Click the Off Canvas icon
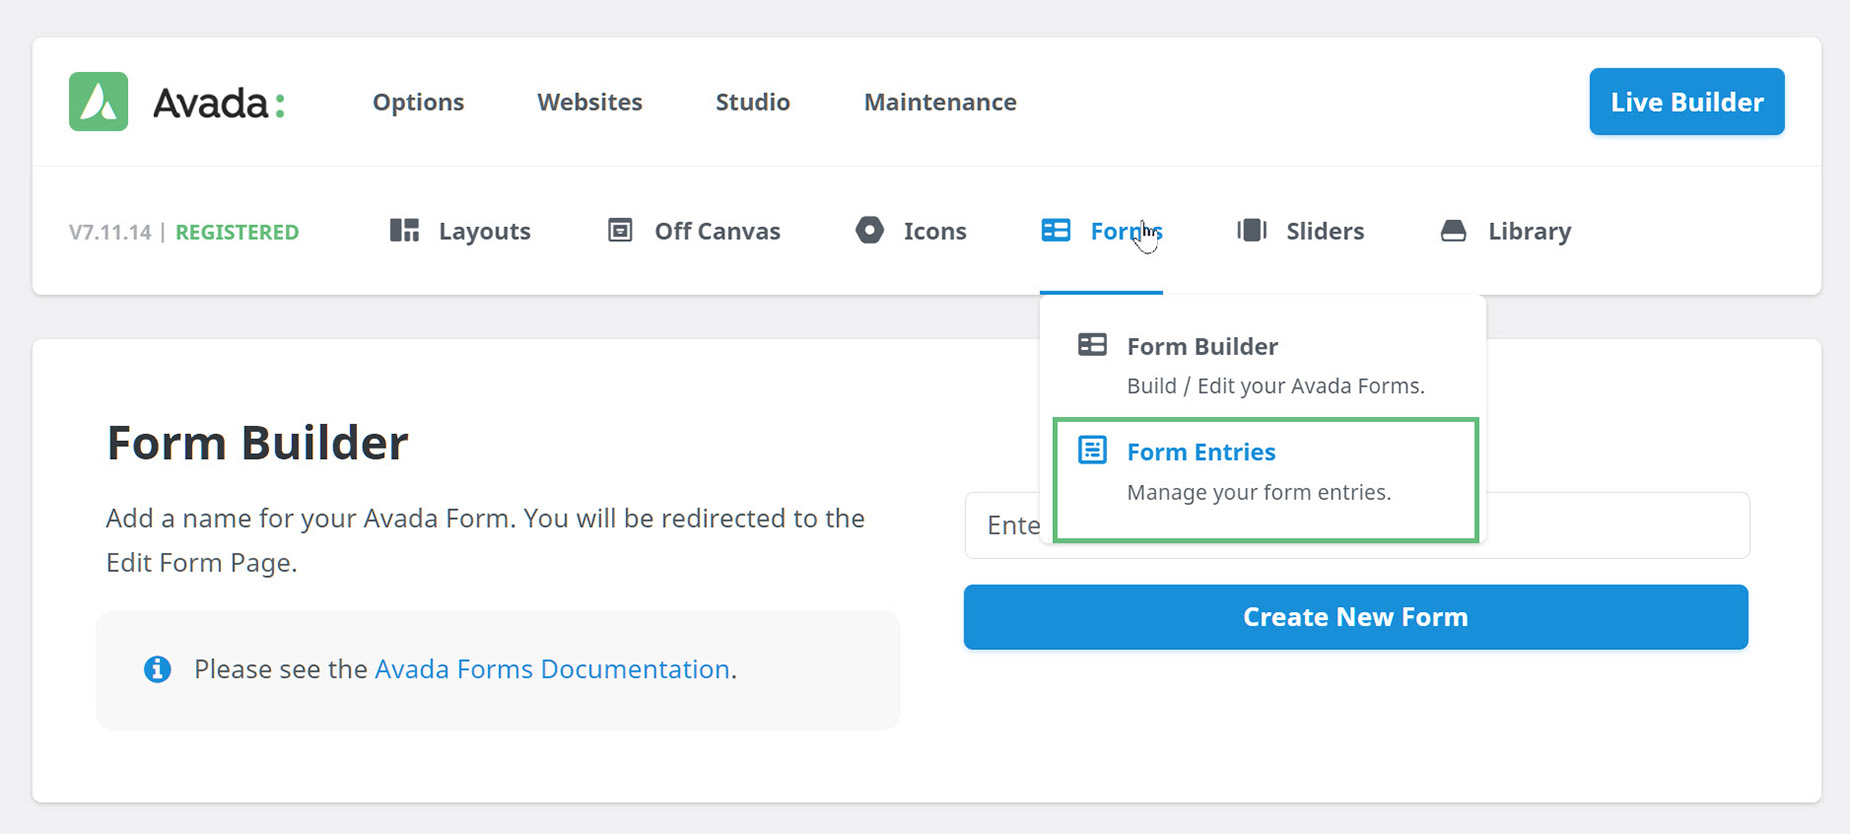The height and width of the screenshot is (834, 1850). pos(620,231)
